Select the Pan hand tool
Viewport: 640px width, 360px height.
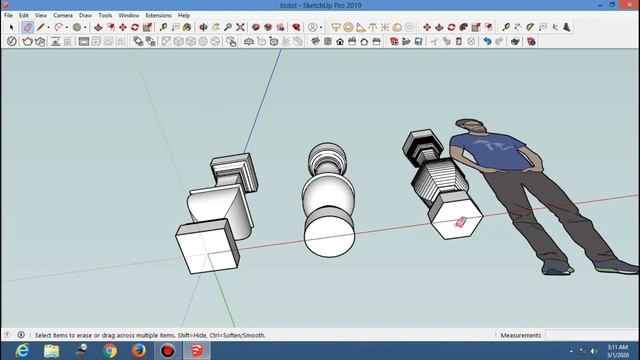click(216, 27)
